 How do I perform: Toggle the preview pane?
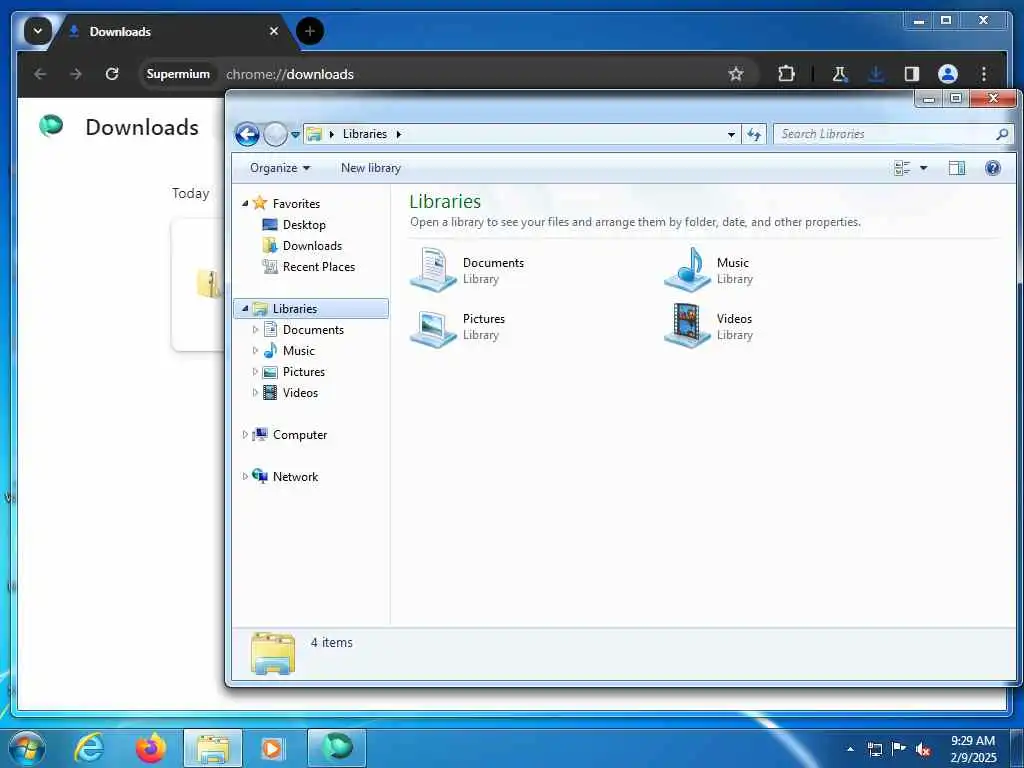957,168
